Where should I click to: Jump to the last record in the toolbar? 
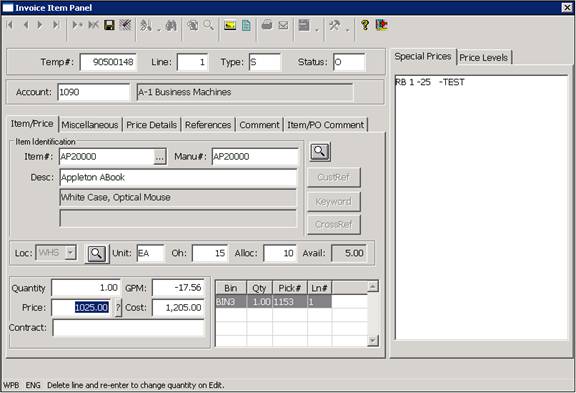(x=56, y=25)
